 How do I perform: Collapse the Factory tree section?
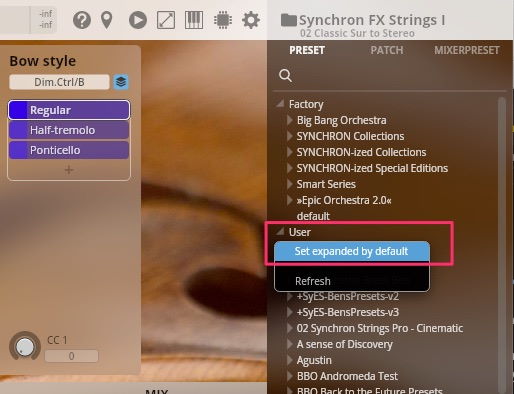(280, 103)
